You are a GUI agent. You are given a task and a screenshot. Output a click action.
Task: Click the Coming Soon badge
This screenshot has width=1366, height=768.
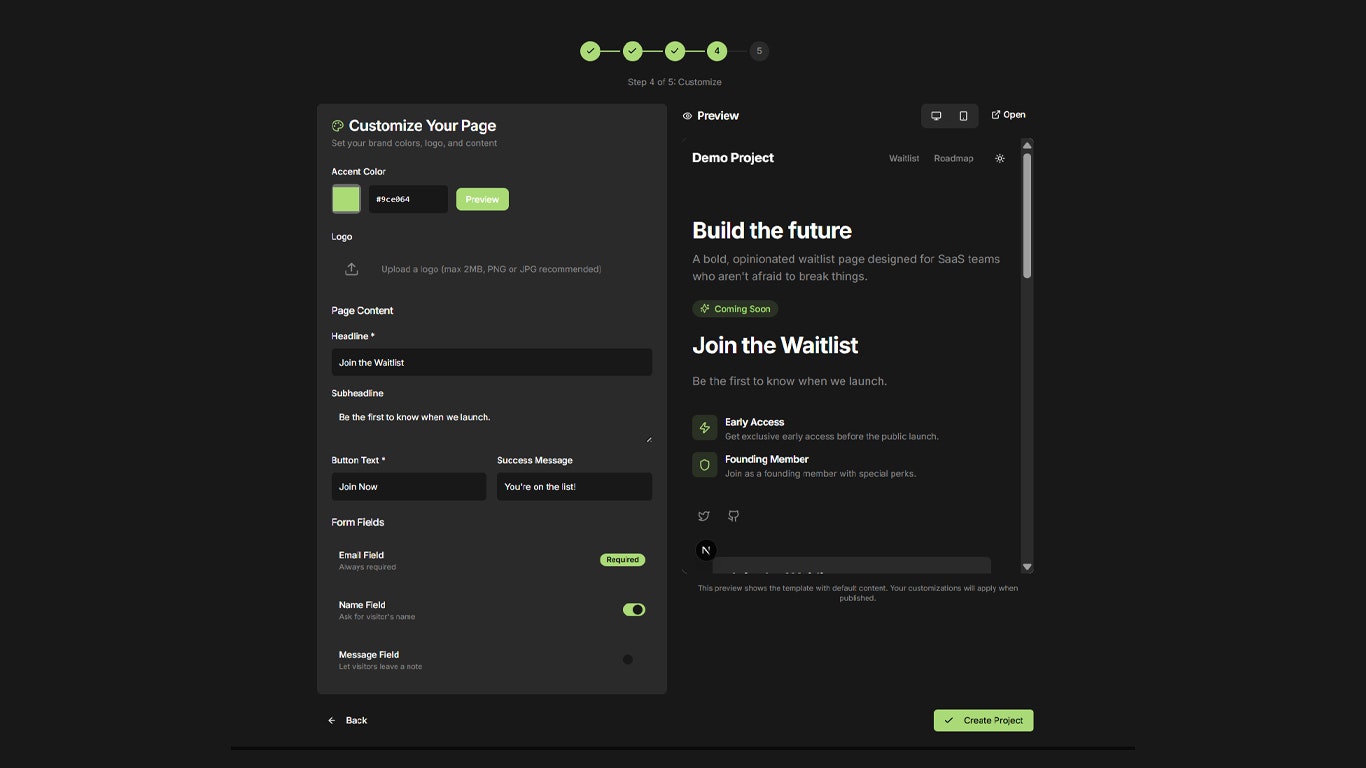pos(735,308)
